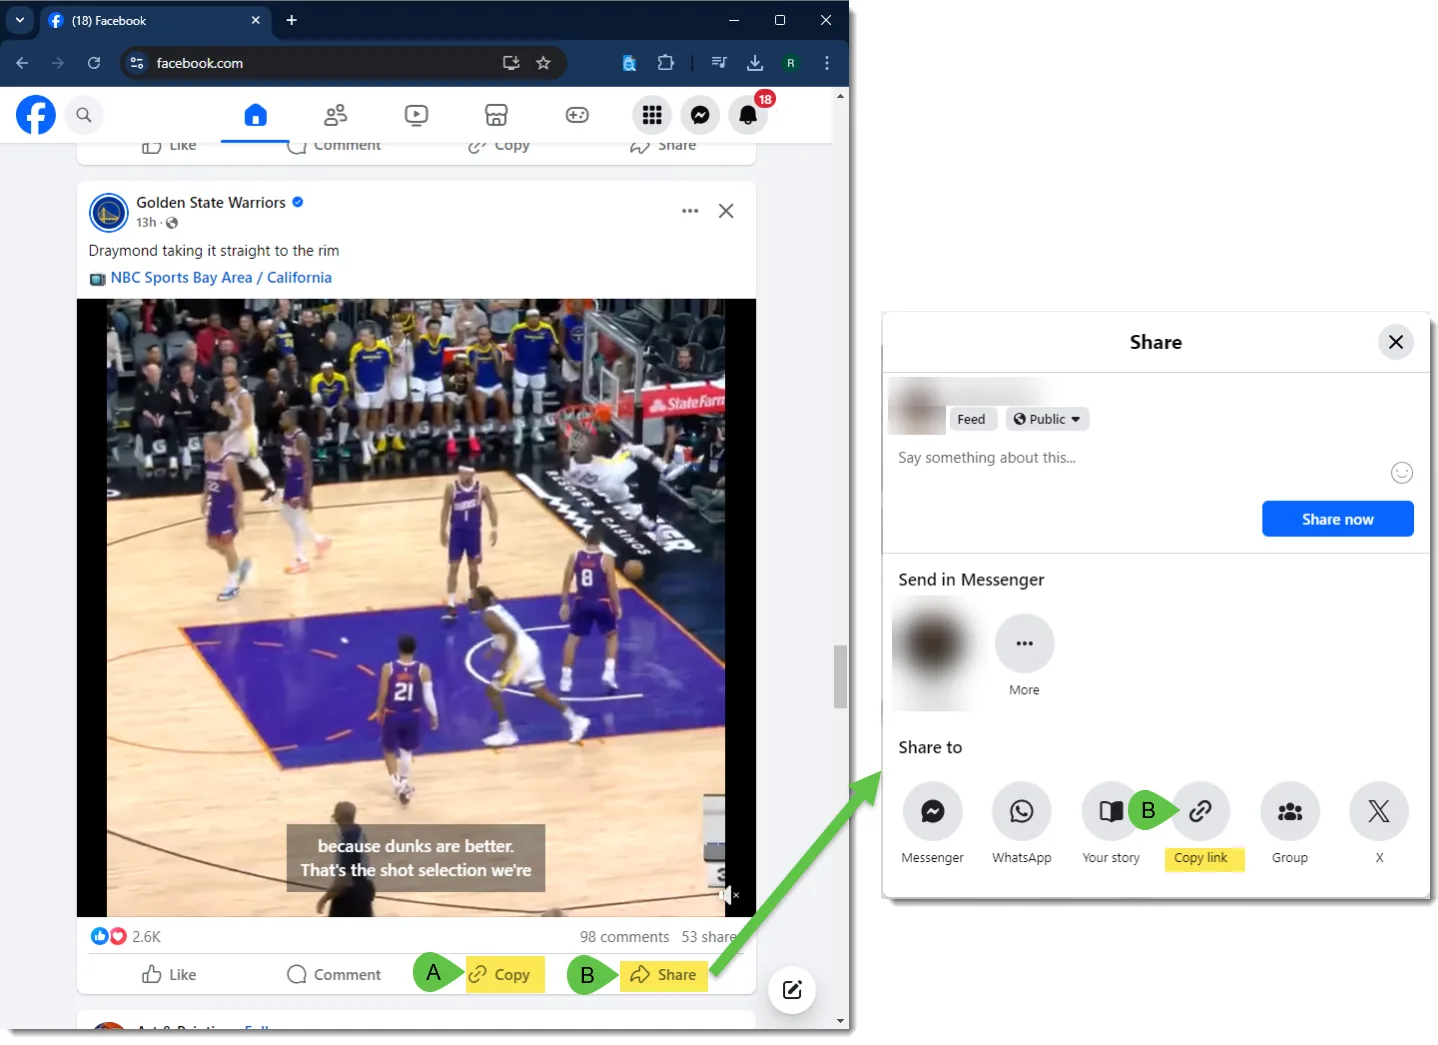Share to Group icon
The width and height of the screenshot is (1438, 1045).
tap(1290, 811)
